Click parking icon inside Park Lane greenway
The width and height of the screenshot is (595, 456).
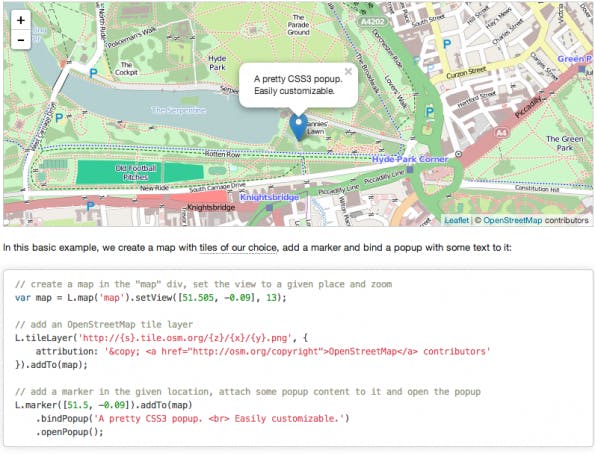click(429, 112)
